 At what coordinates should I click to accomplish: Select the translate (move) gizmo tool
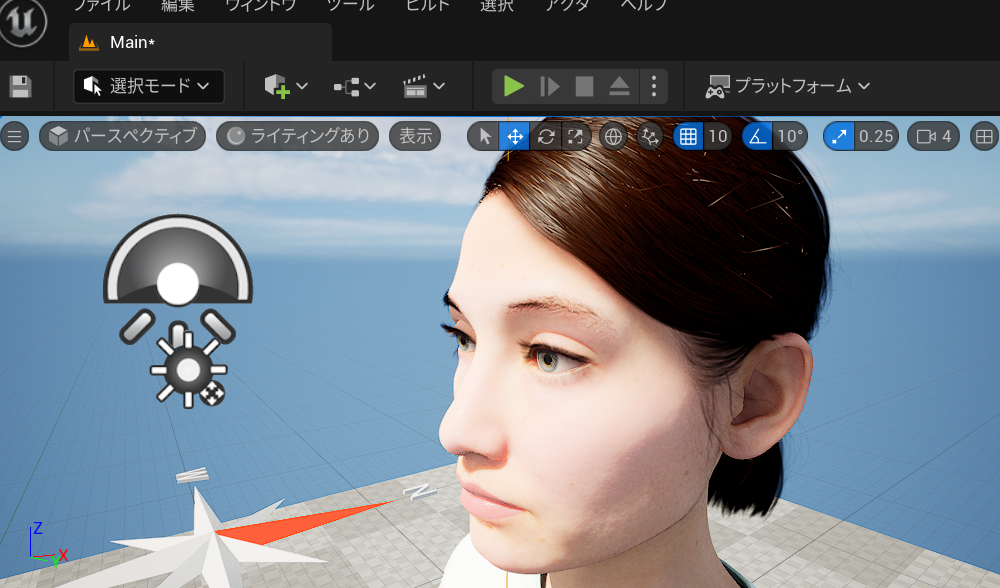(x=514, y=136)
